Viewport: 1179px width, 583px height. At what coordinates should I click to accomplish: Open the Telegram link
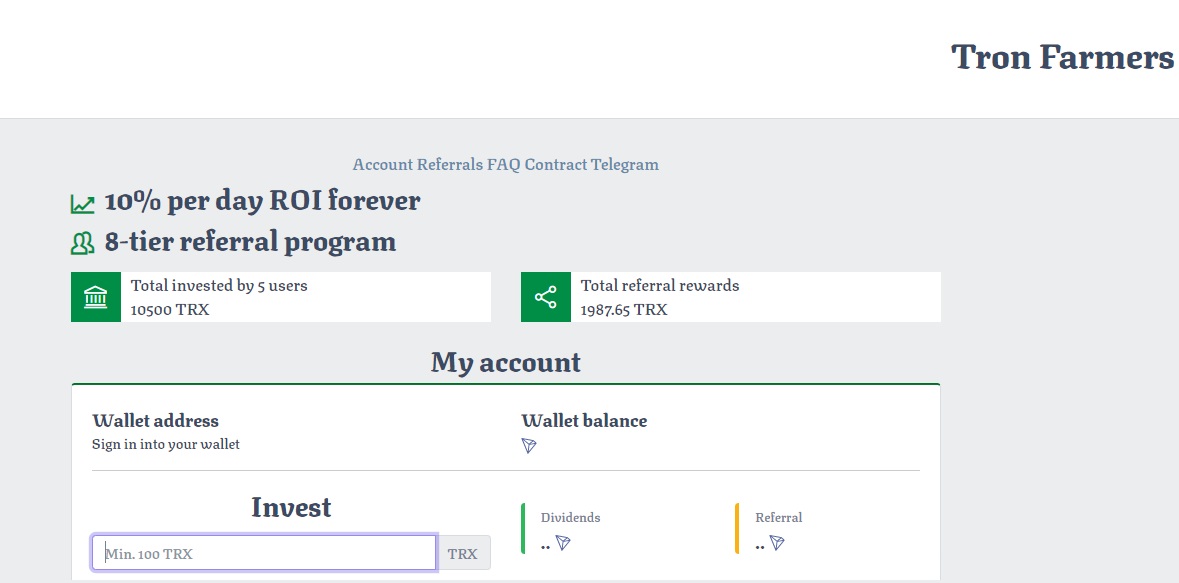[625, 164]
